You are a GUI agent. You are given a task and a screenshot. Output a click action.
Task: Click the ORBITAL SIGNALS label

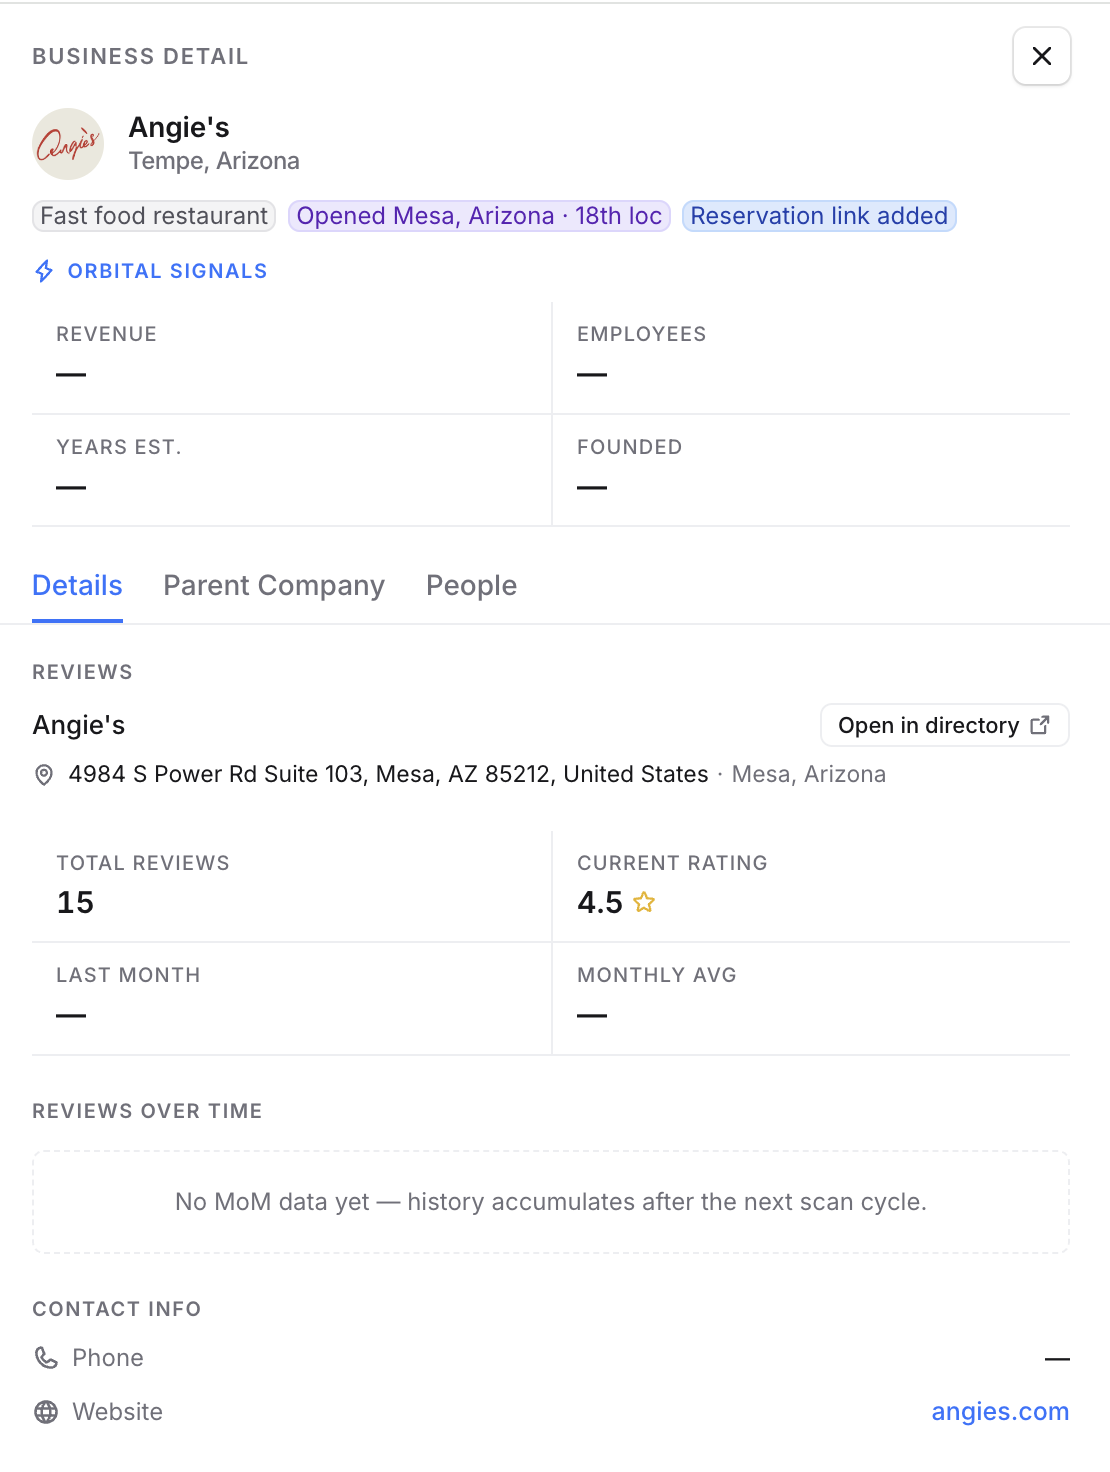point(167,271)
